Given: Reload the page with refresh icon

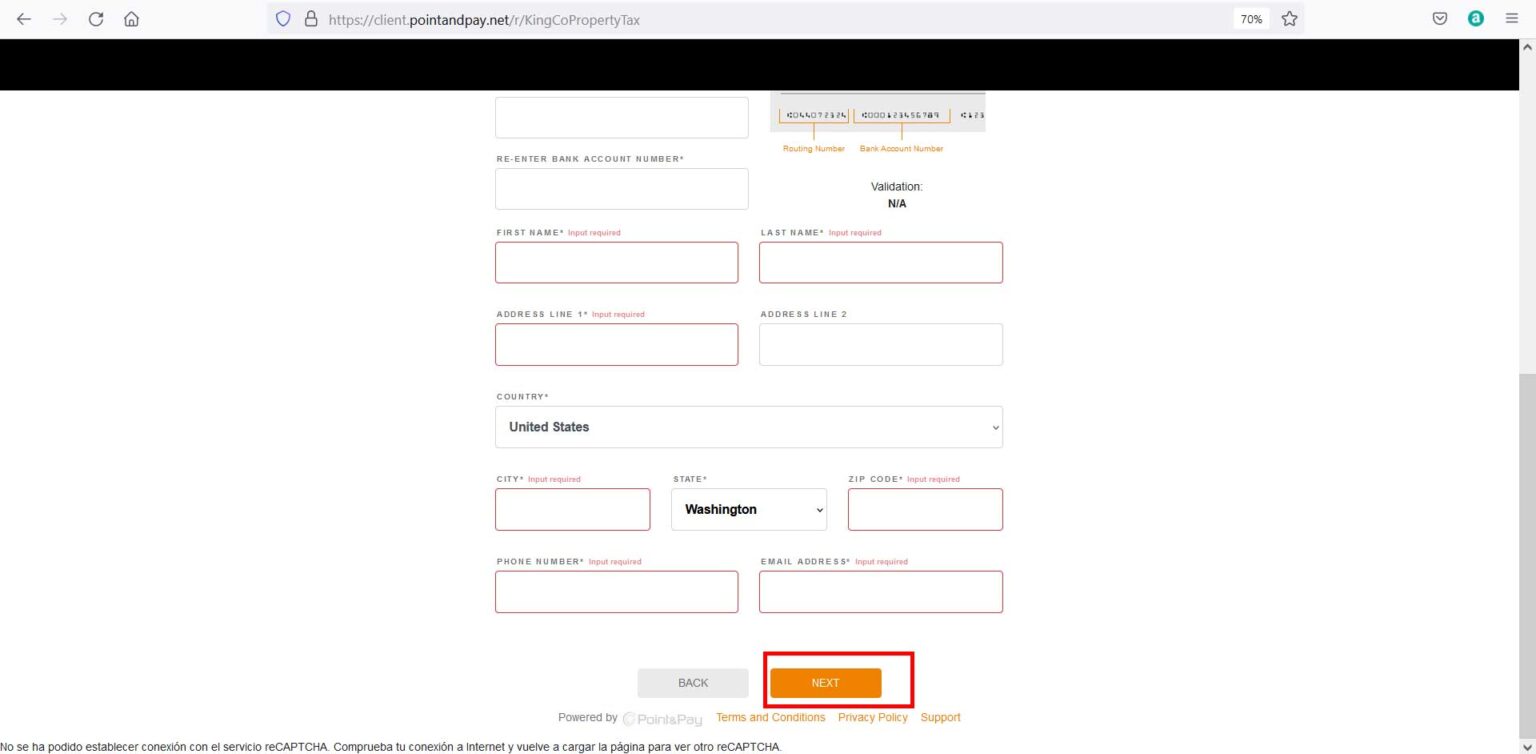Looking at the screenshot, I should (96, 19).
